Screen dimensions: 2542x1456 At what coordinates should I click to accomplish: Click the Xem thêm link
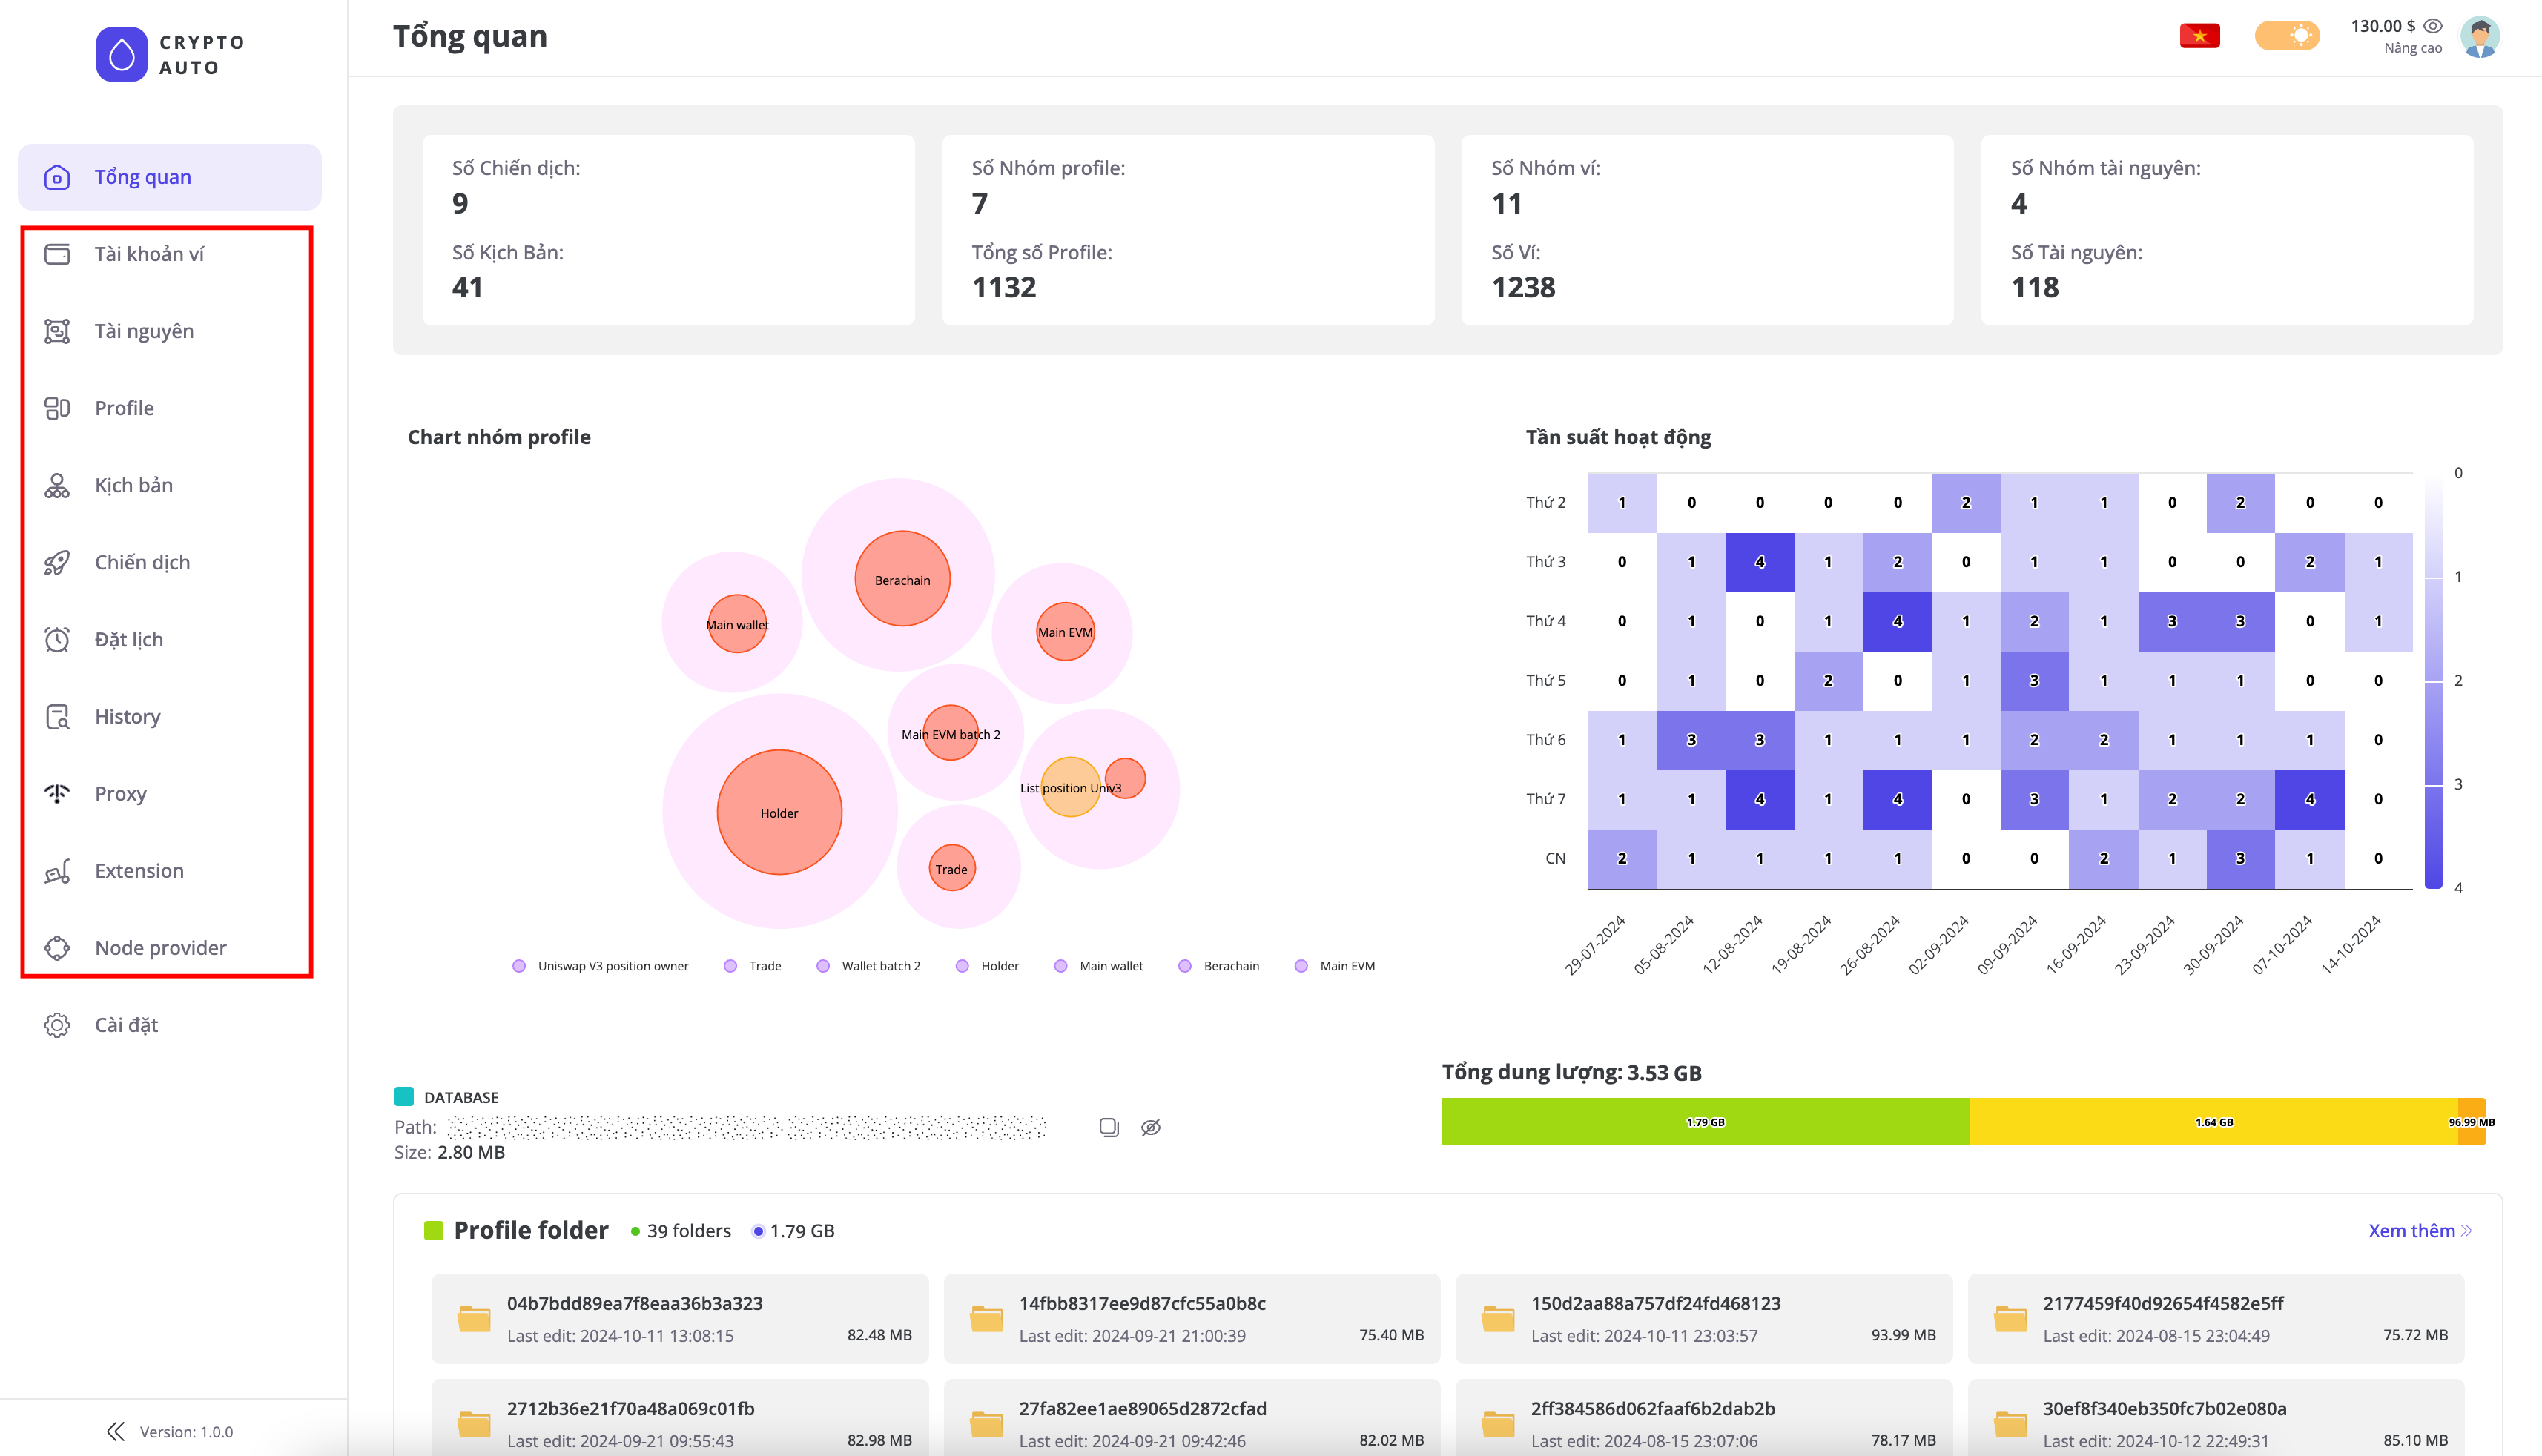tap(2418, 1231)
